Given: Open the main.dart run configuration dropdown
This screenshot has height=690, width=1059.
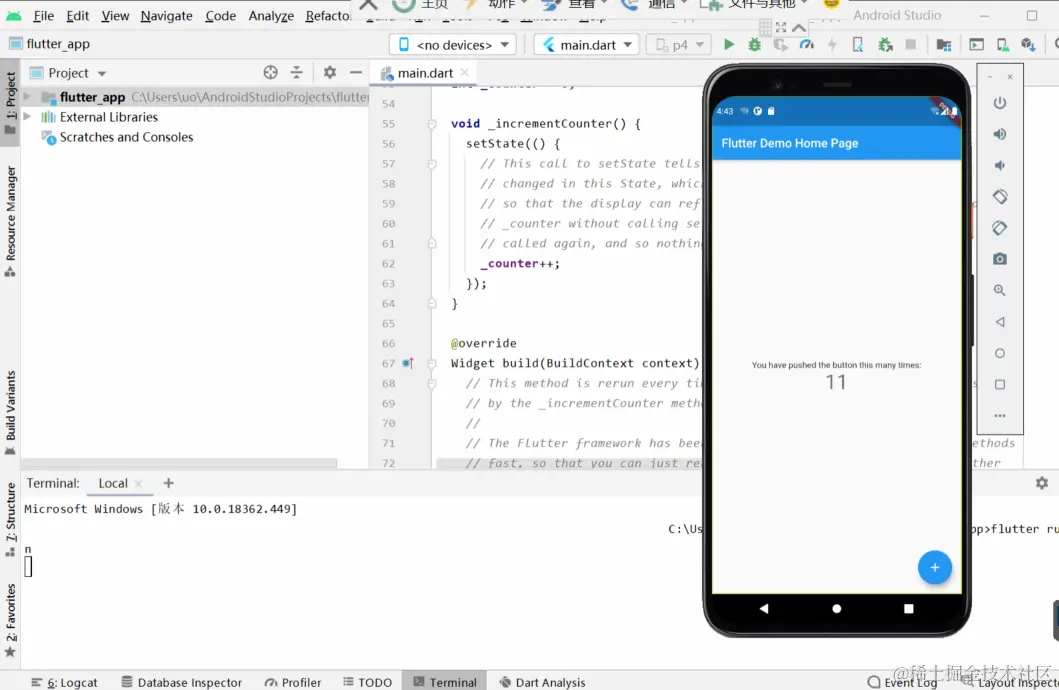Looking at the screenshot, I should click(587, 45).
